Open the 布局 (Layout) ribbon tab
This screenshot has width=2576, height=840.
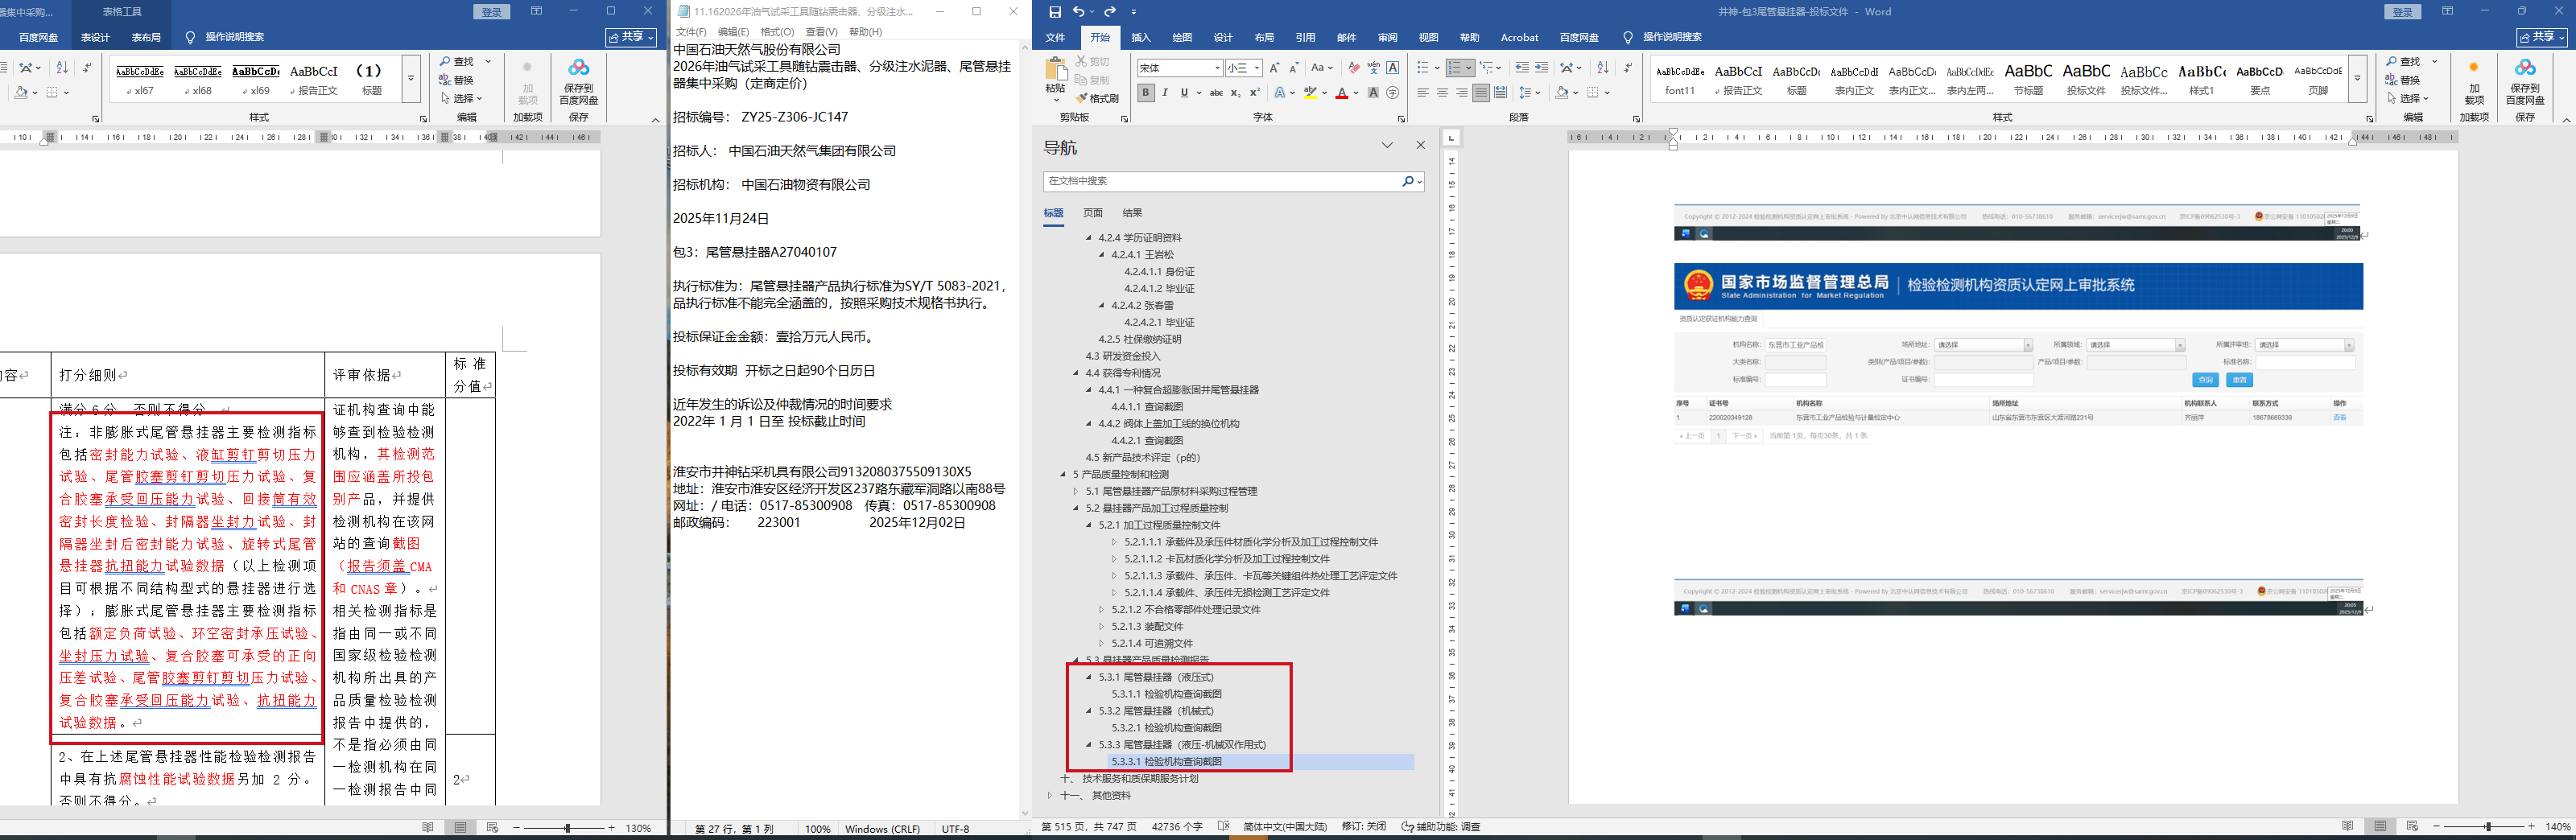(x=1264, y=38)
